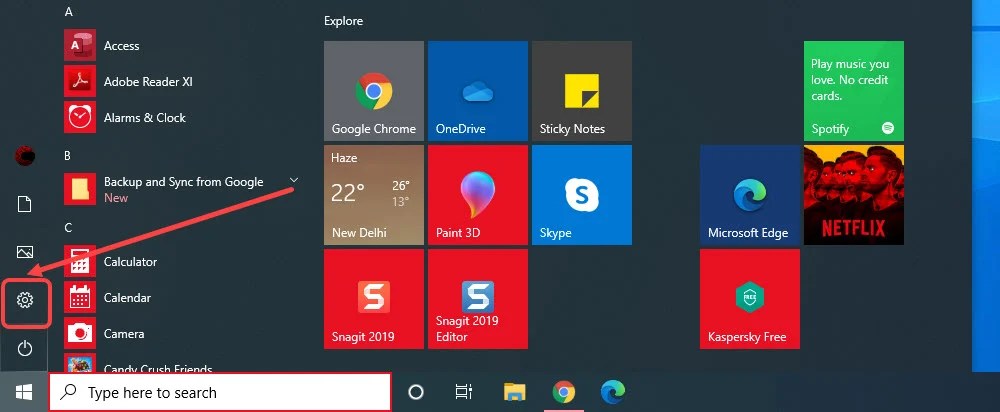
Task: Open the Power options icon
Action: [25, 348]
